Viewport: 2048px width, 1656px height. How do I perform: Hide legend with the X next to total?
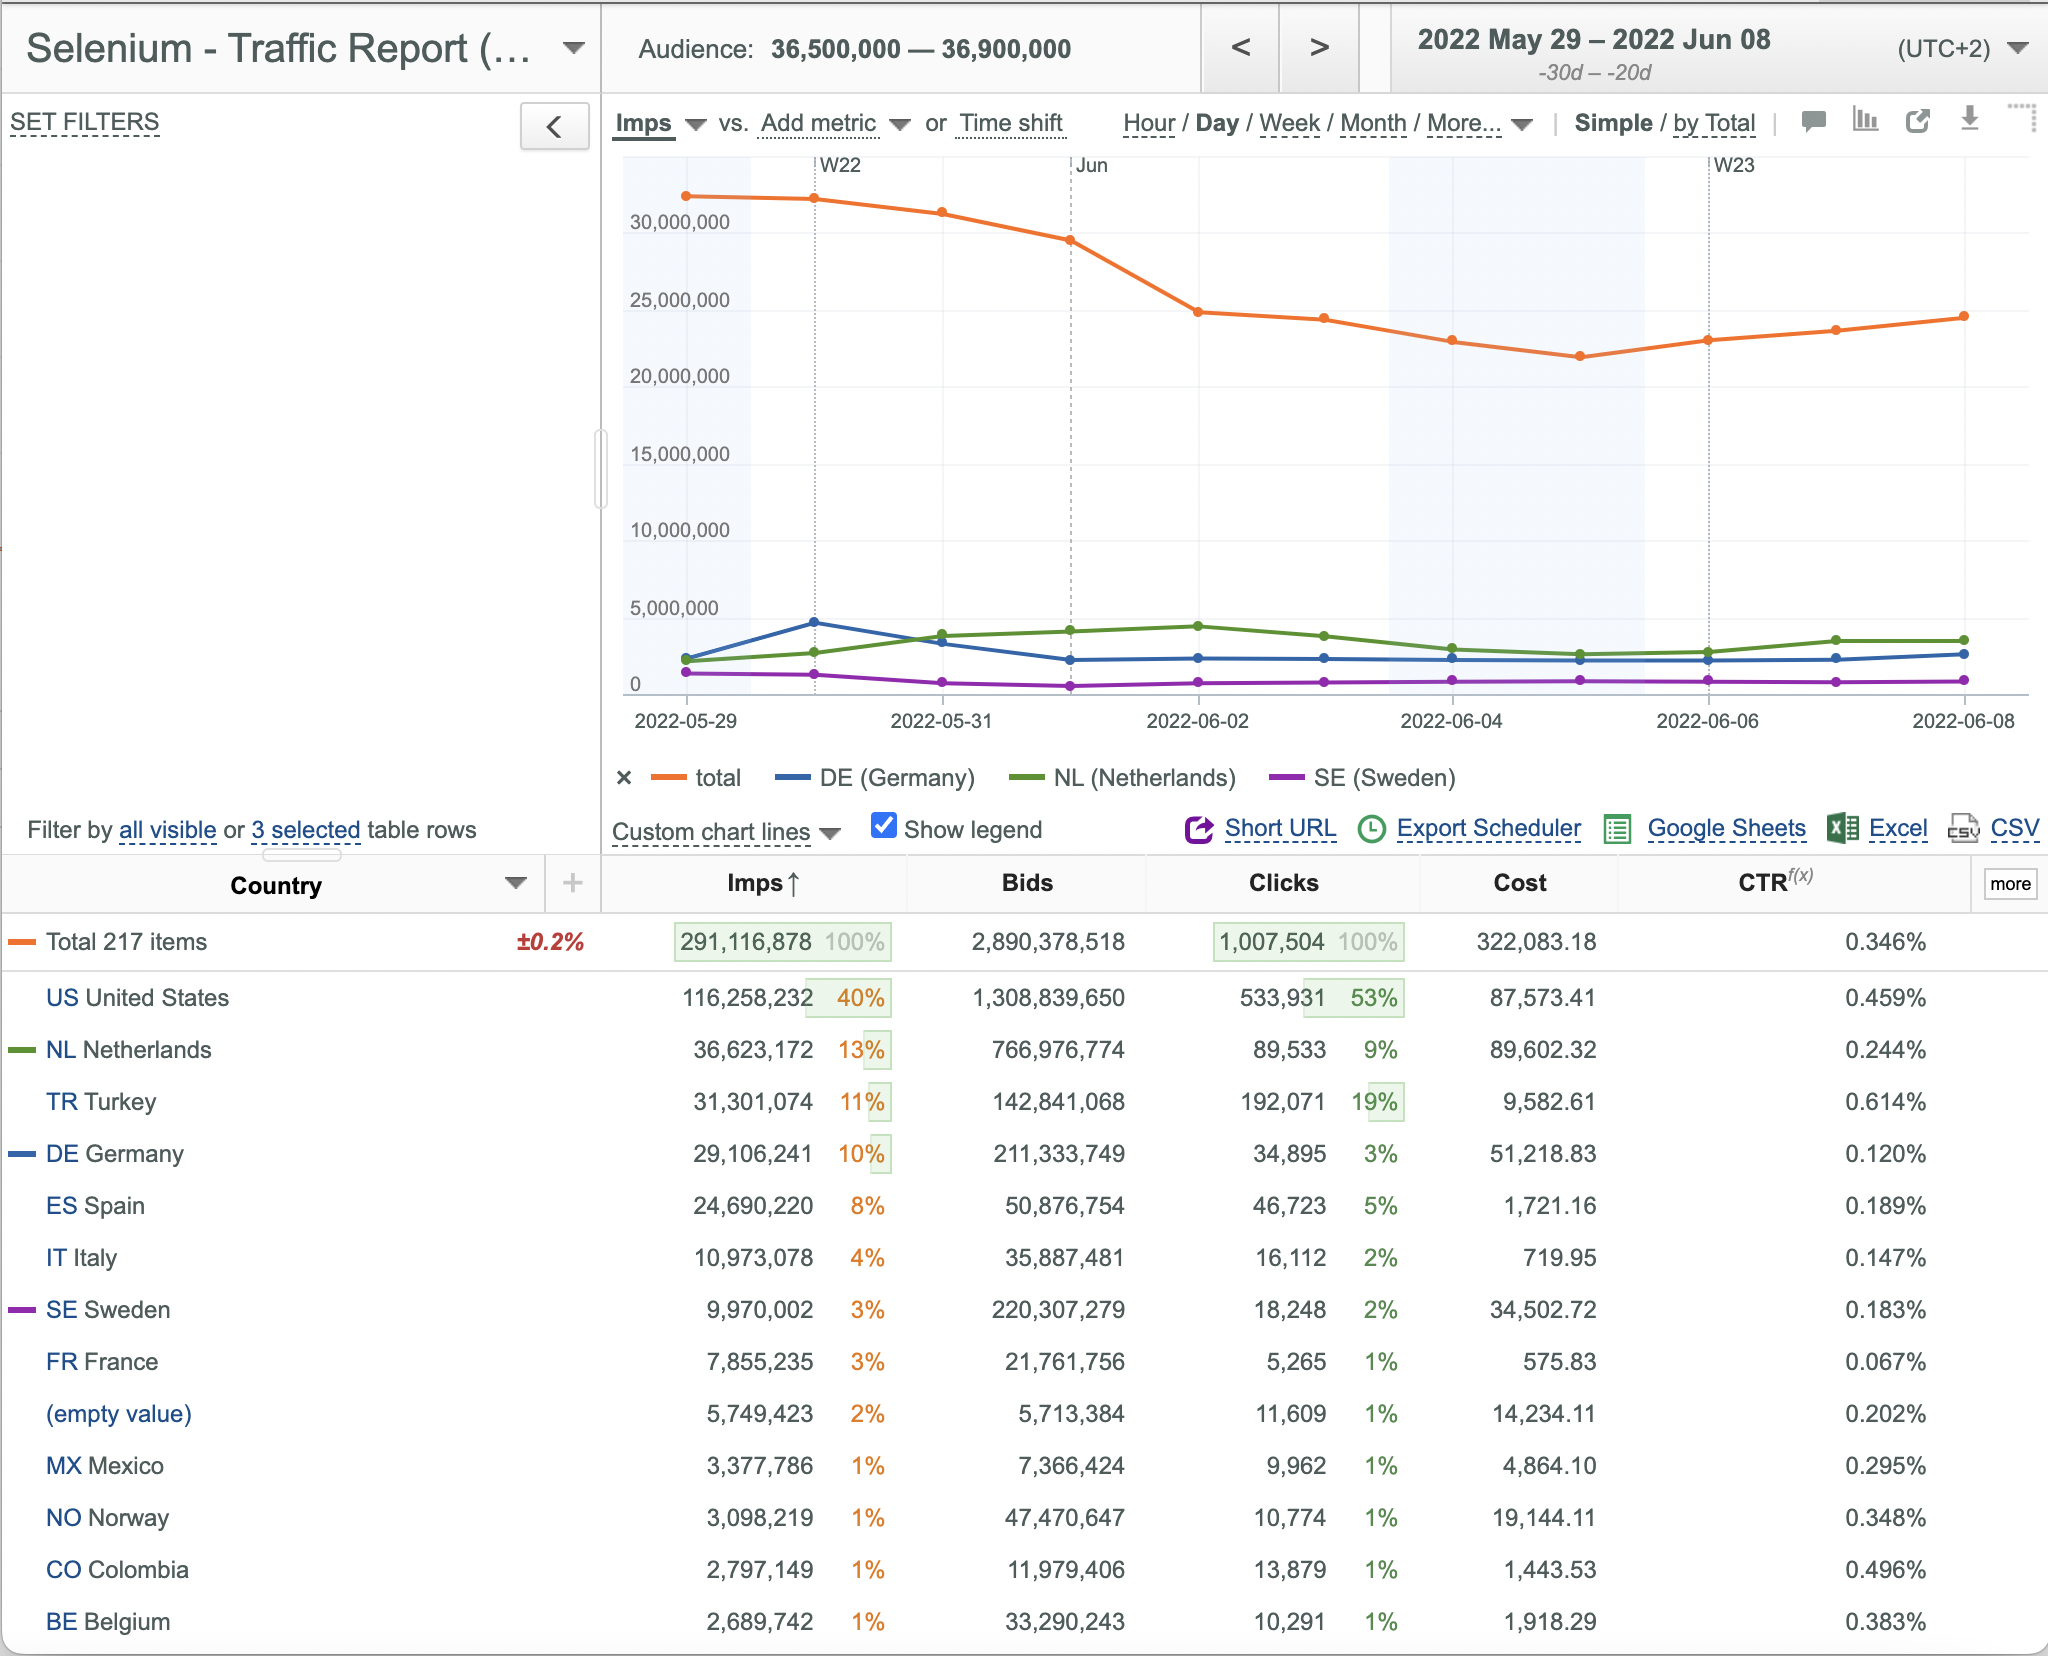pyautogui.click(x=624, y=778)
